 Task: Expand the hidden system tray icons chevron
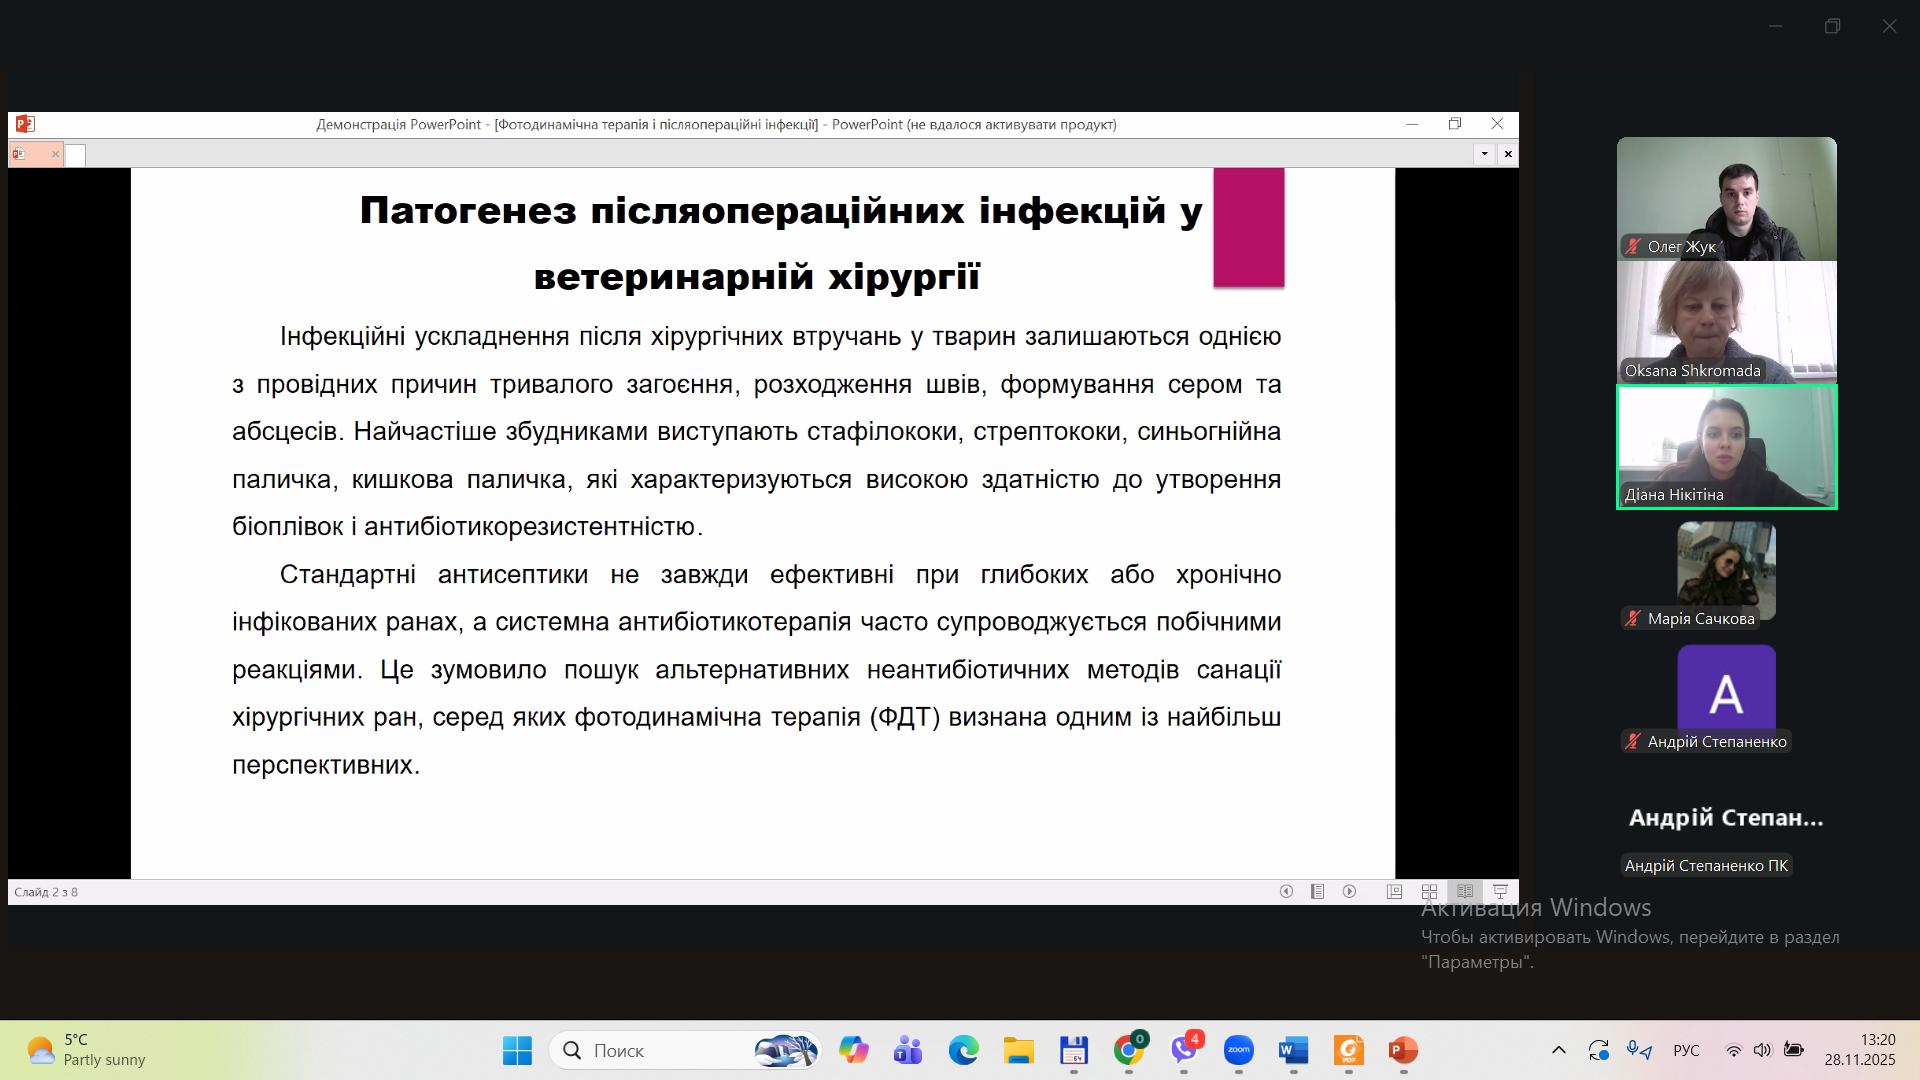pyautogui.click(x=1558, y=1050)
